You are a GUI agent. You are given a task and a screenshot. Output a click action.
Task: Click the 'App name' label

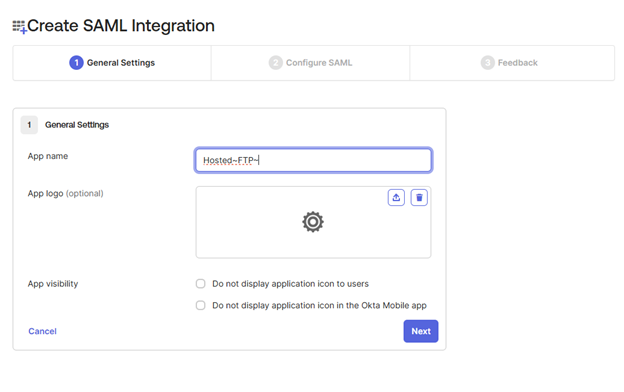(x=48, y=156)
